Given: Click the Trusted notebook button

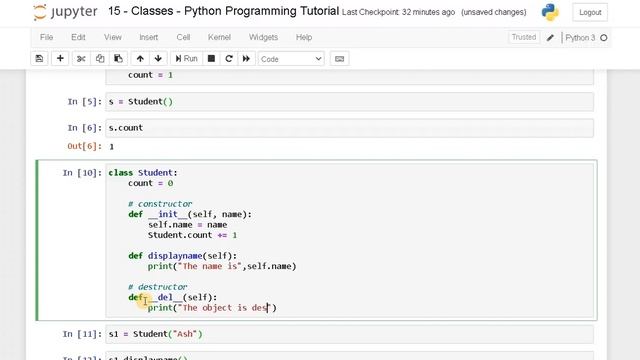Looking at the screenshot, I should [x=524, y=37].
